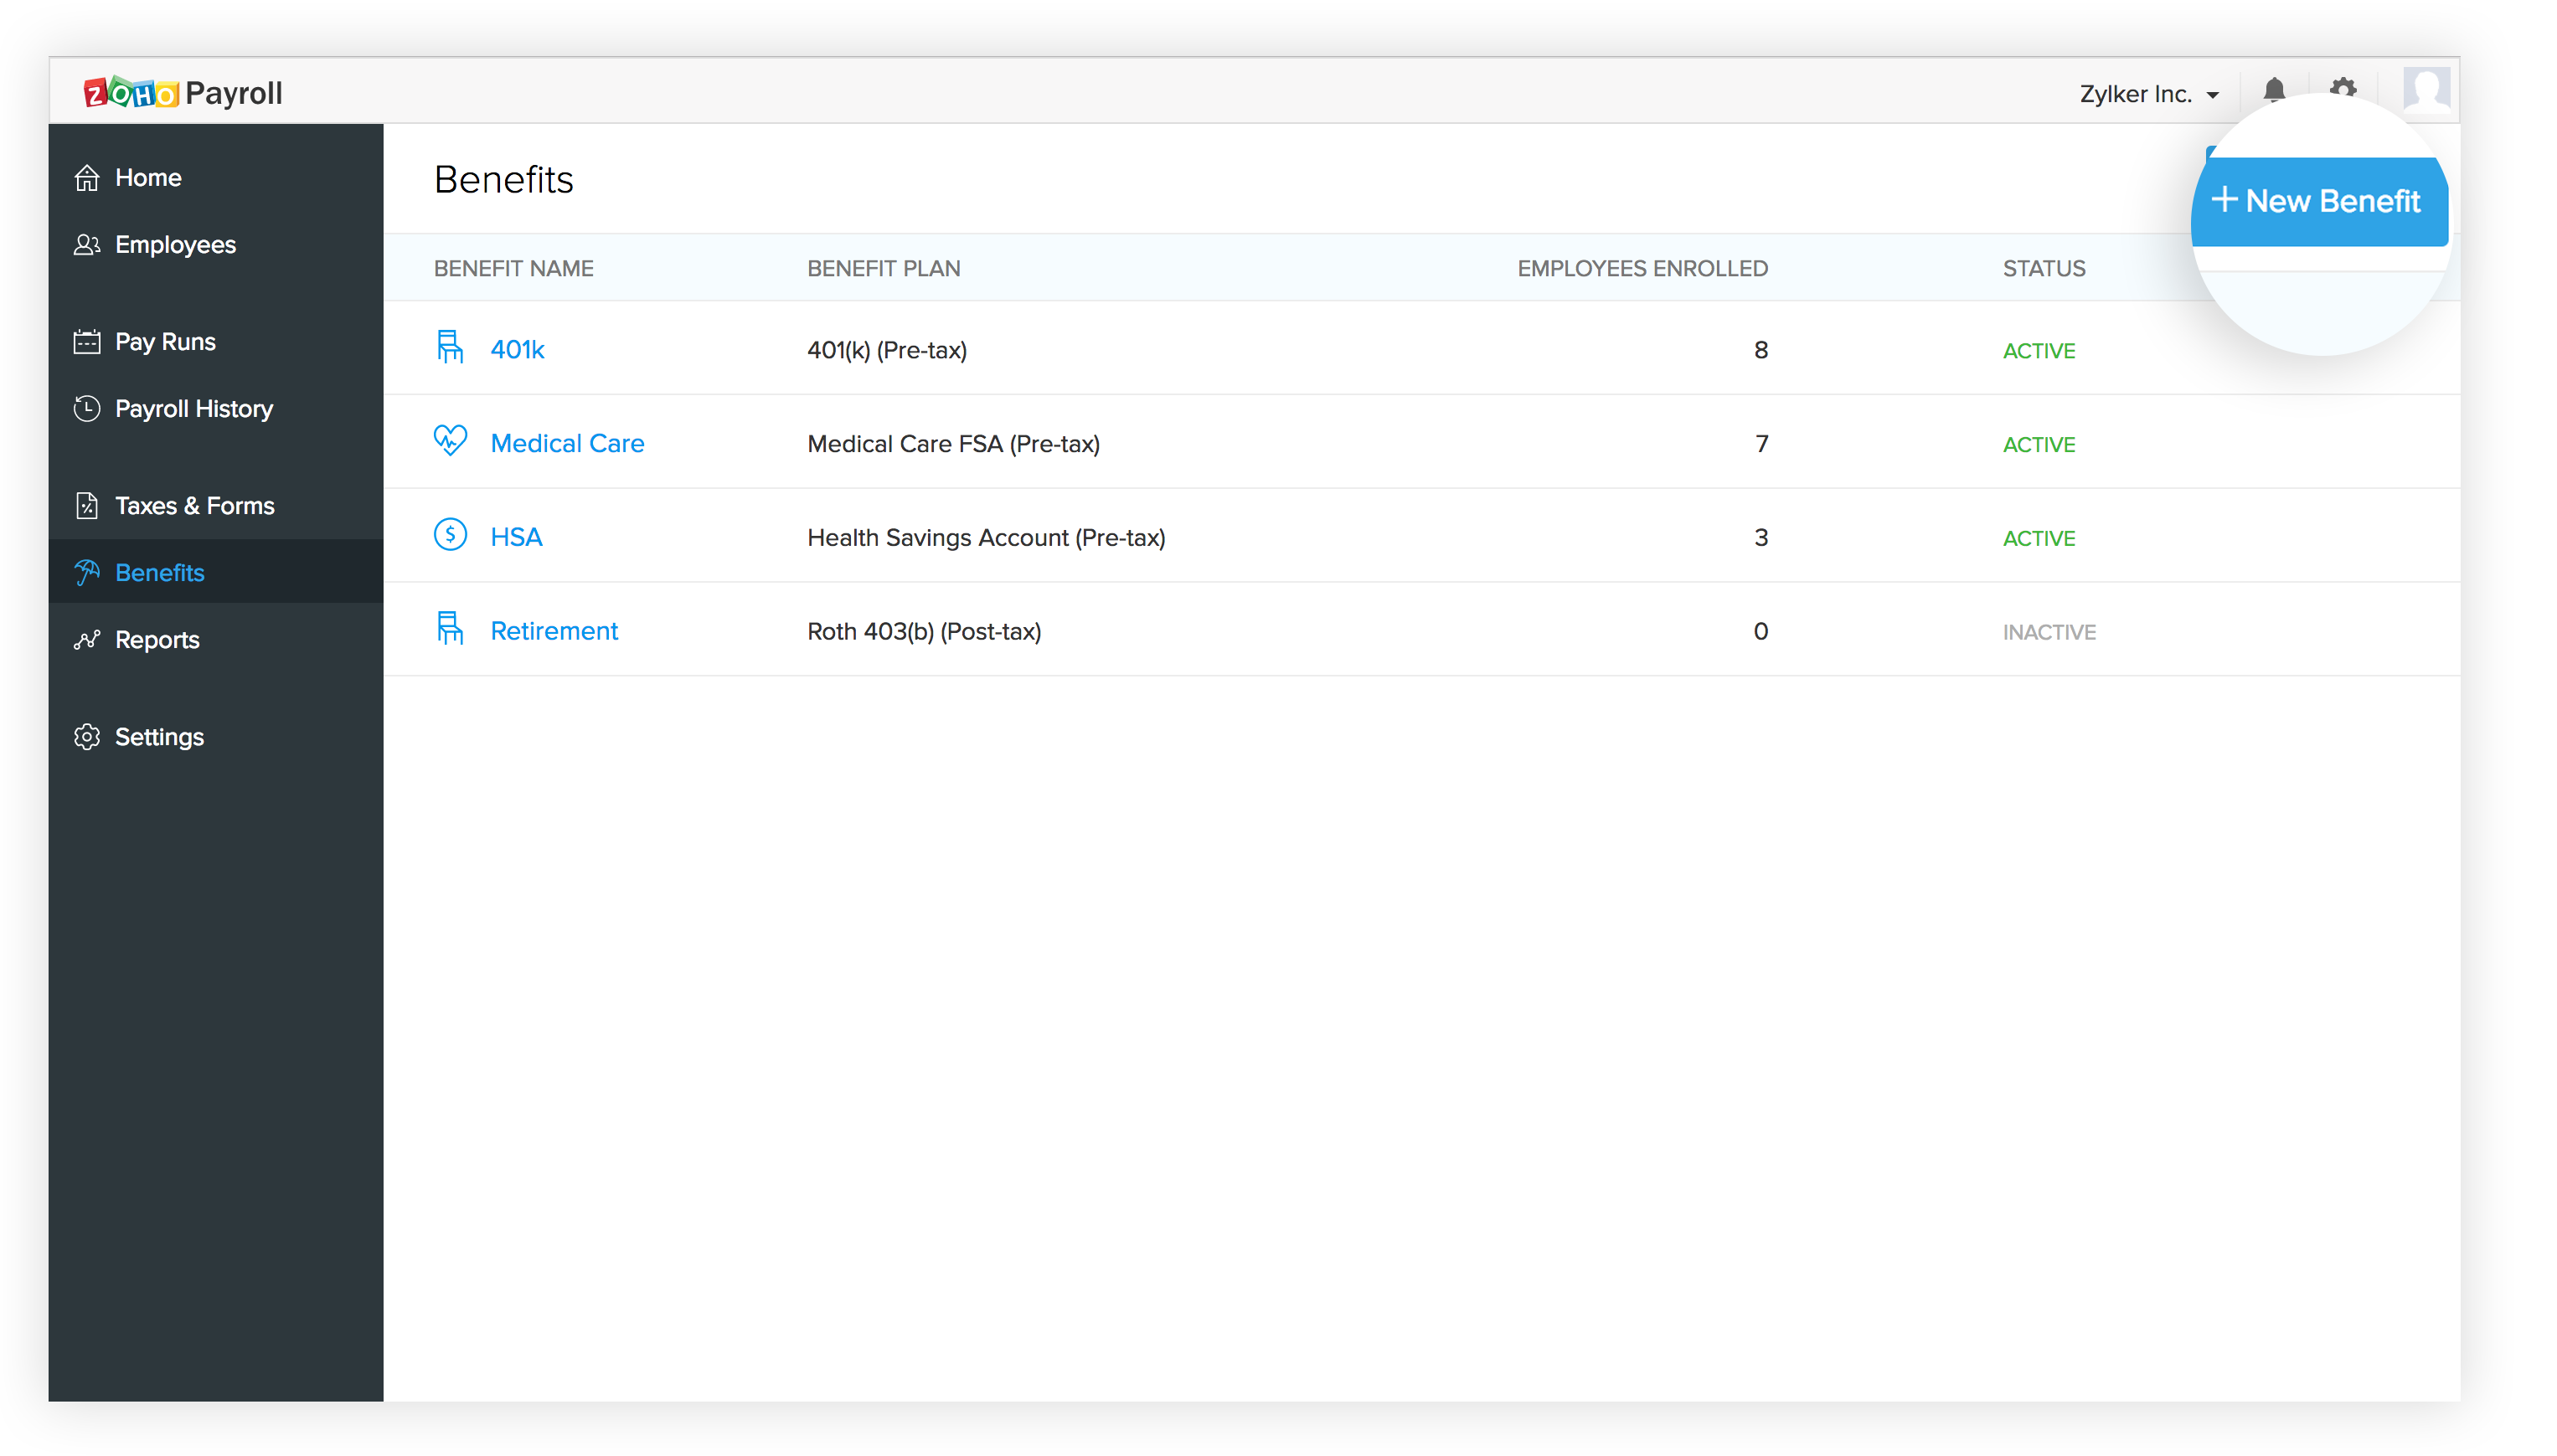Click the Retirement inactive status label
2557x1456 pixels.
(2049, 630)
